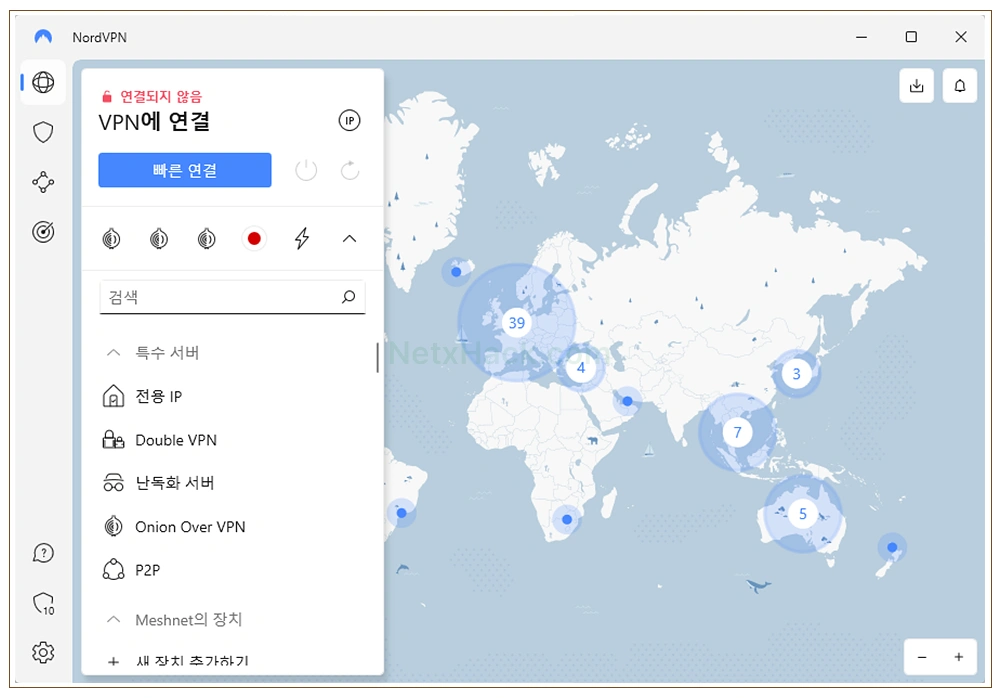Viewport: 1000px width, 698px height.
Task: Open the Threat Protection shield icon
Action: (43, 132)
